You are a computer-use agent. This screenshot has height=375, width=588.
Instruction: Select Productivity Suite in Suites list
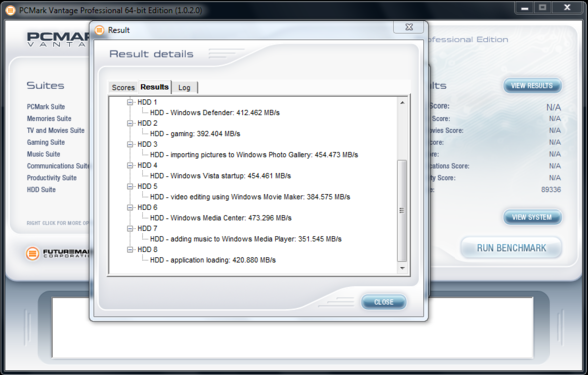click(x=52, y=178)
